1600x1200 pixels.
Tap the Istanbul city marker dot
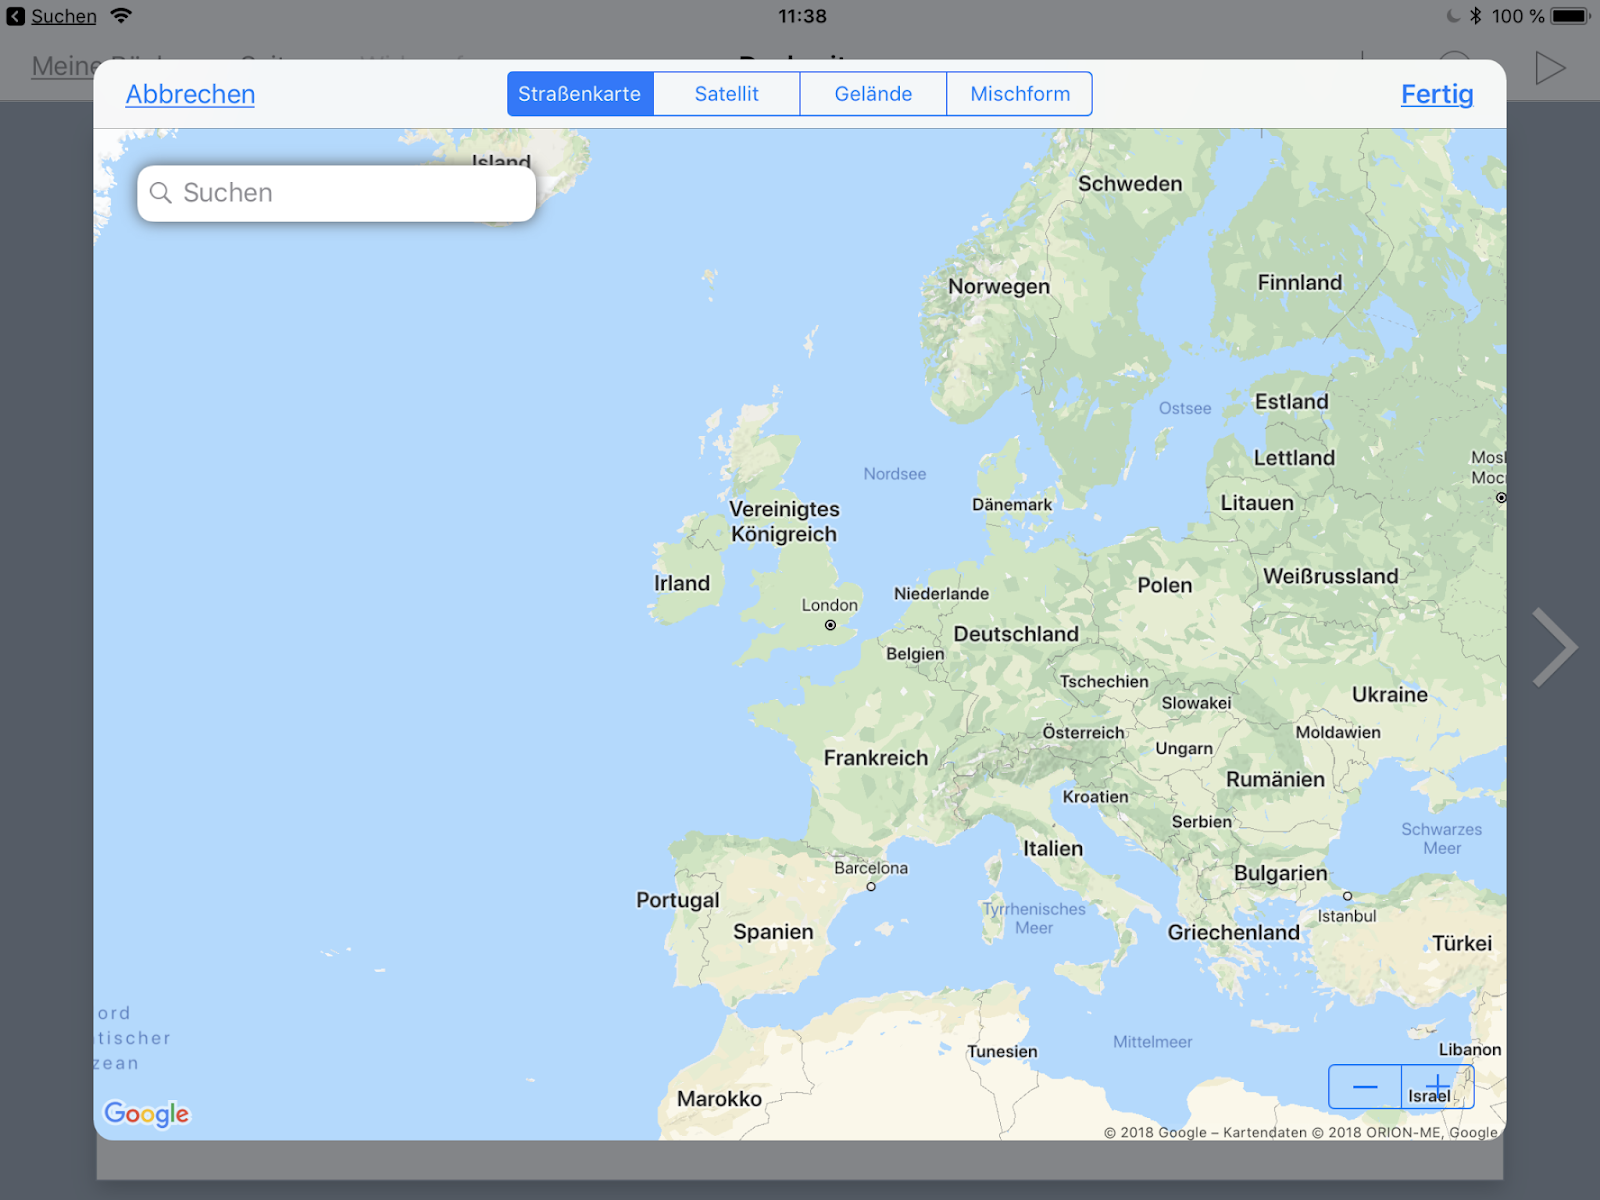coord(1347,896)
